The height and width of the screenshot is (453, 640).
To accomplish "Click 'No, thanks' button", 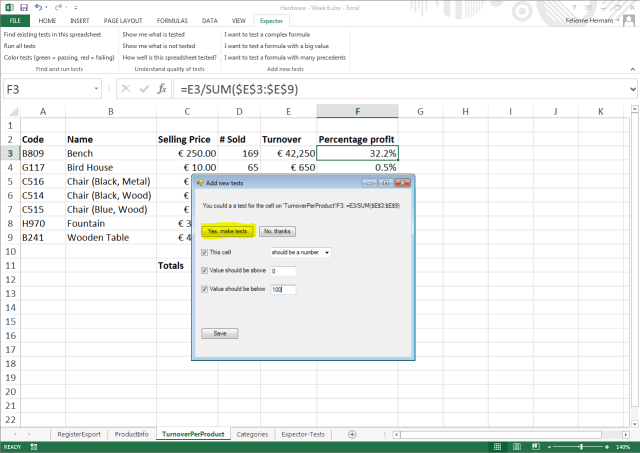I will (277, 231).
